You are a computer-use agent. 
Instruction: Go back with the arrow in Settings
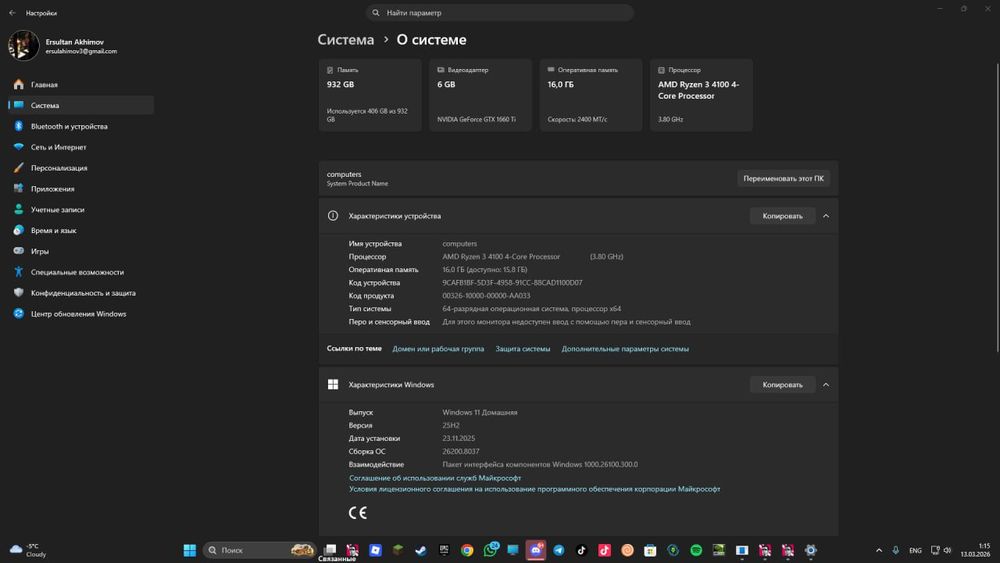12,13
